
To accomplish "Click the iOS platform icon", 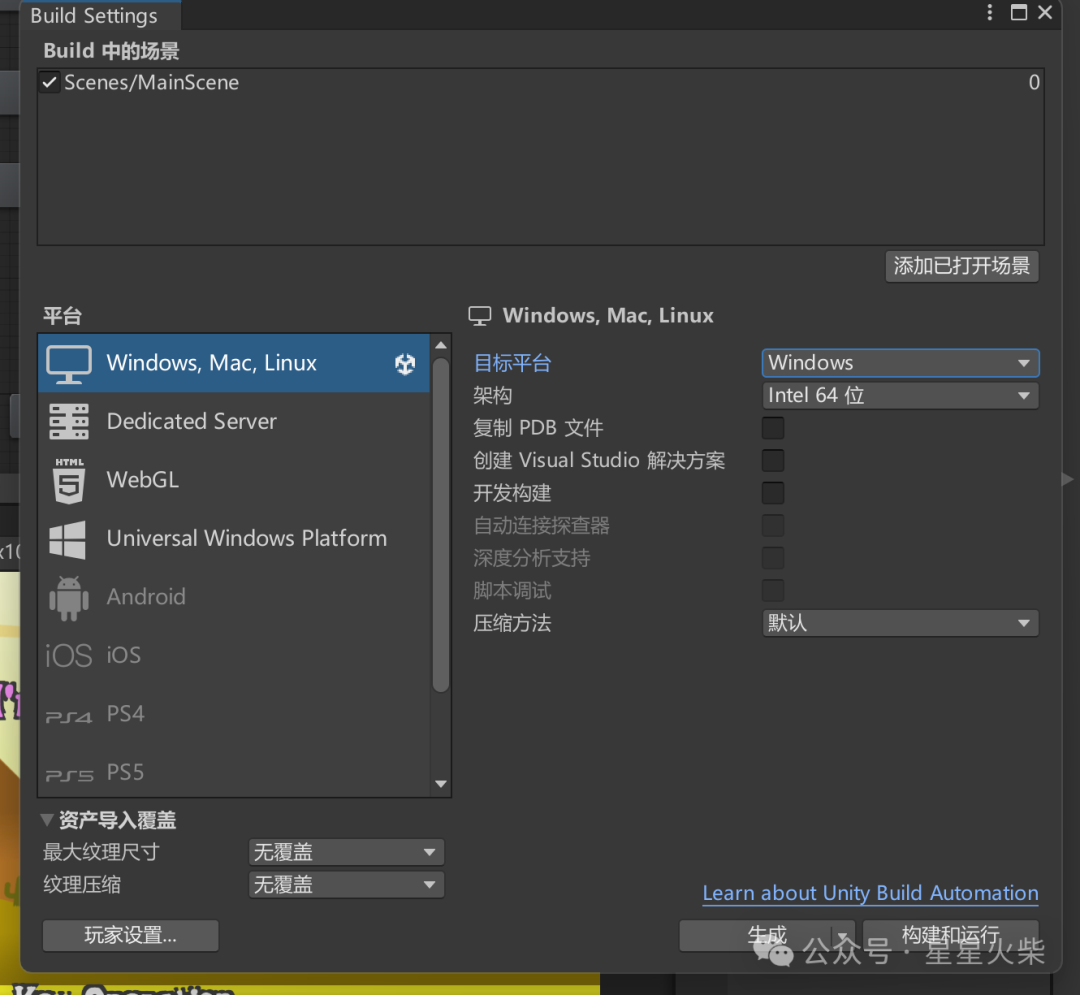I will point(68,656).
